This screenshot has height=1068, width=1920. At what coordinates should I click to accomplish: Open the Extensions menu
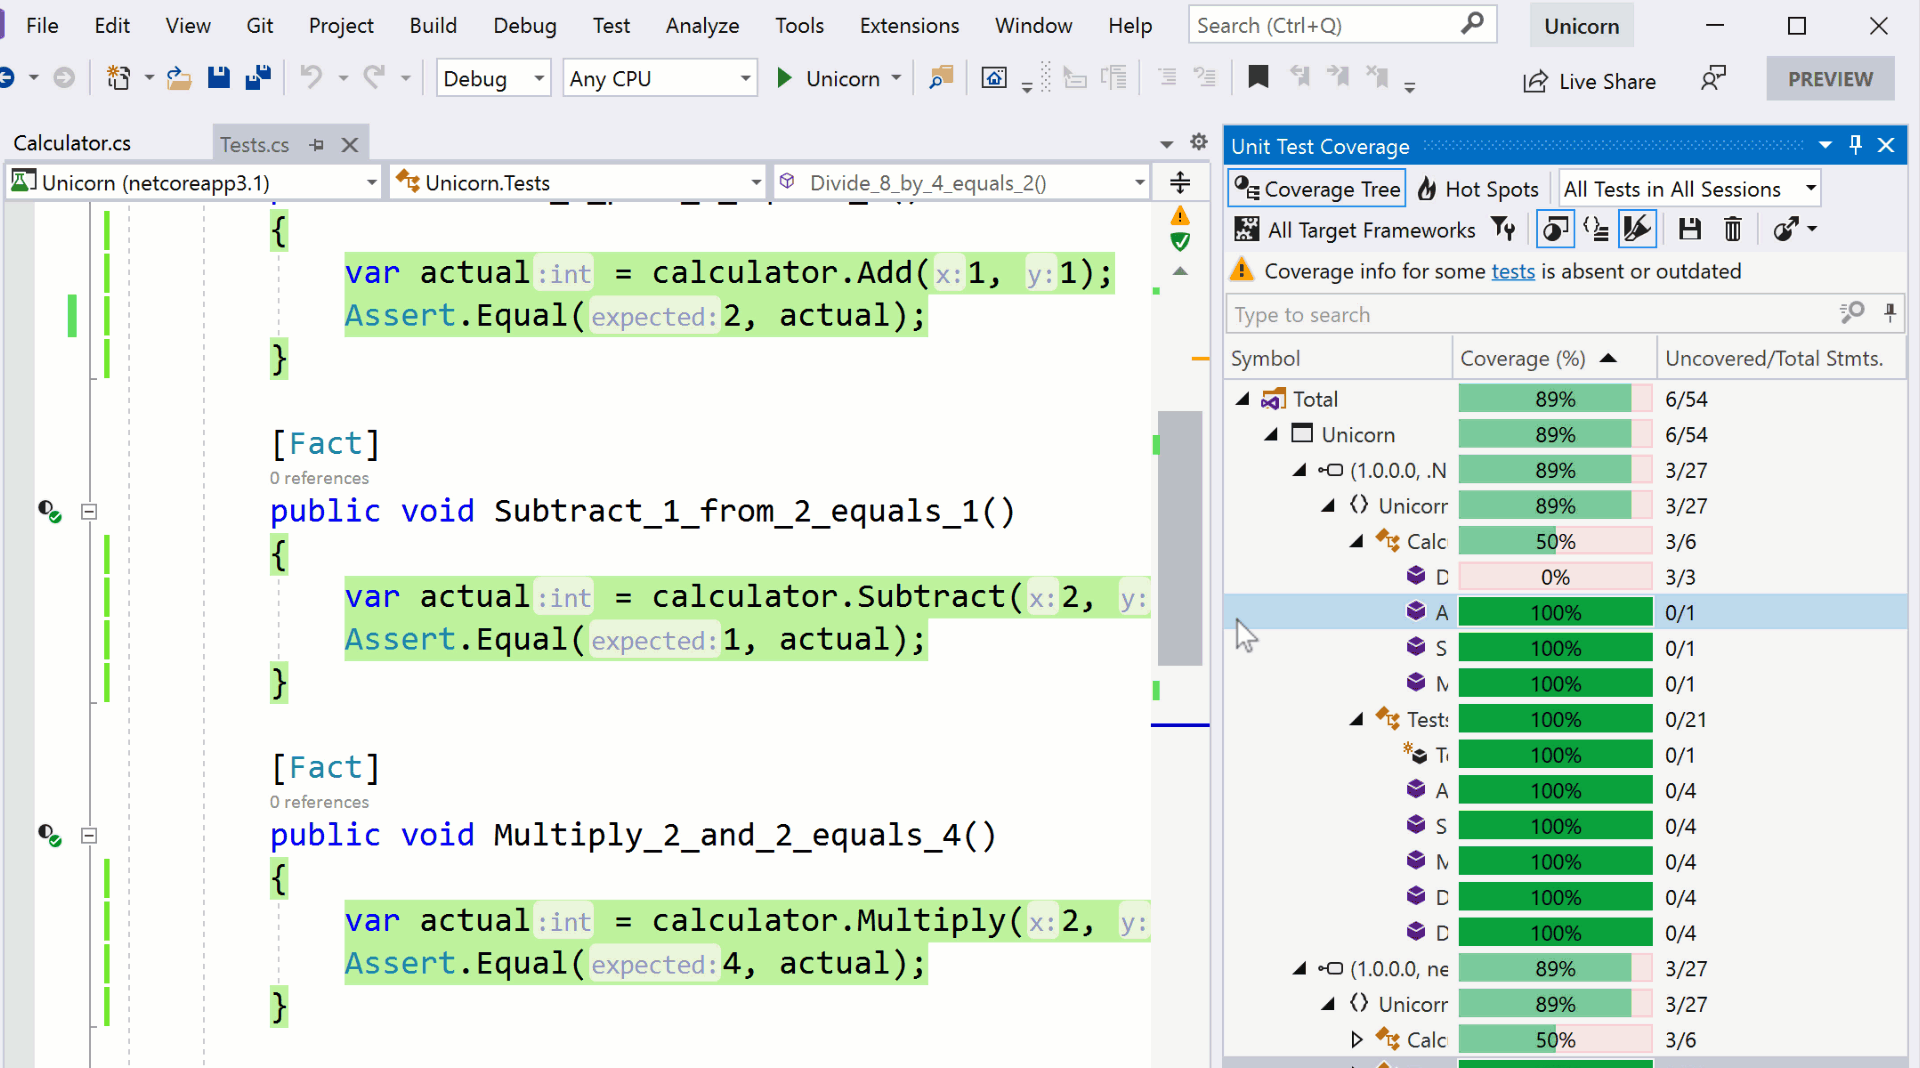pyautogui.click(x=909, y=25)
